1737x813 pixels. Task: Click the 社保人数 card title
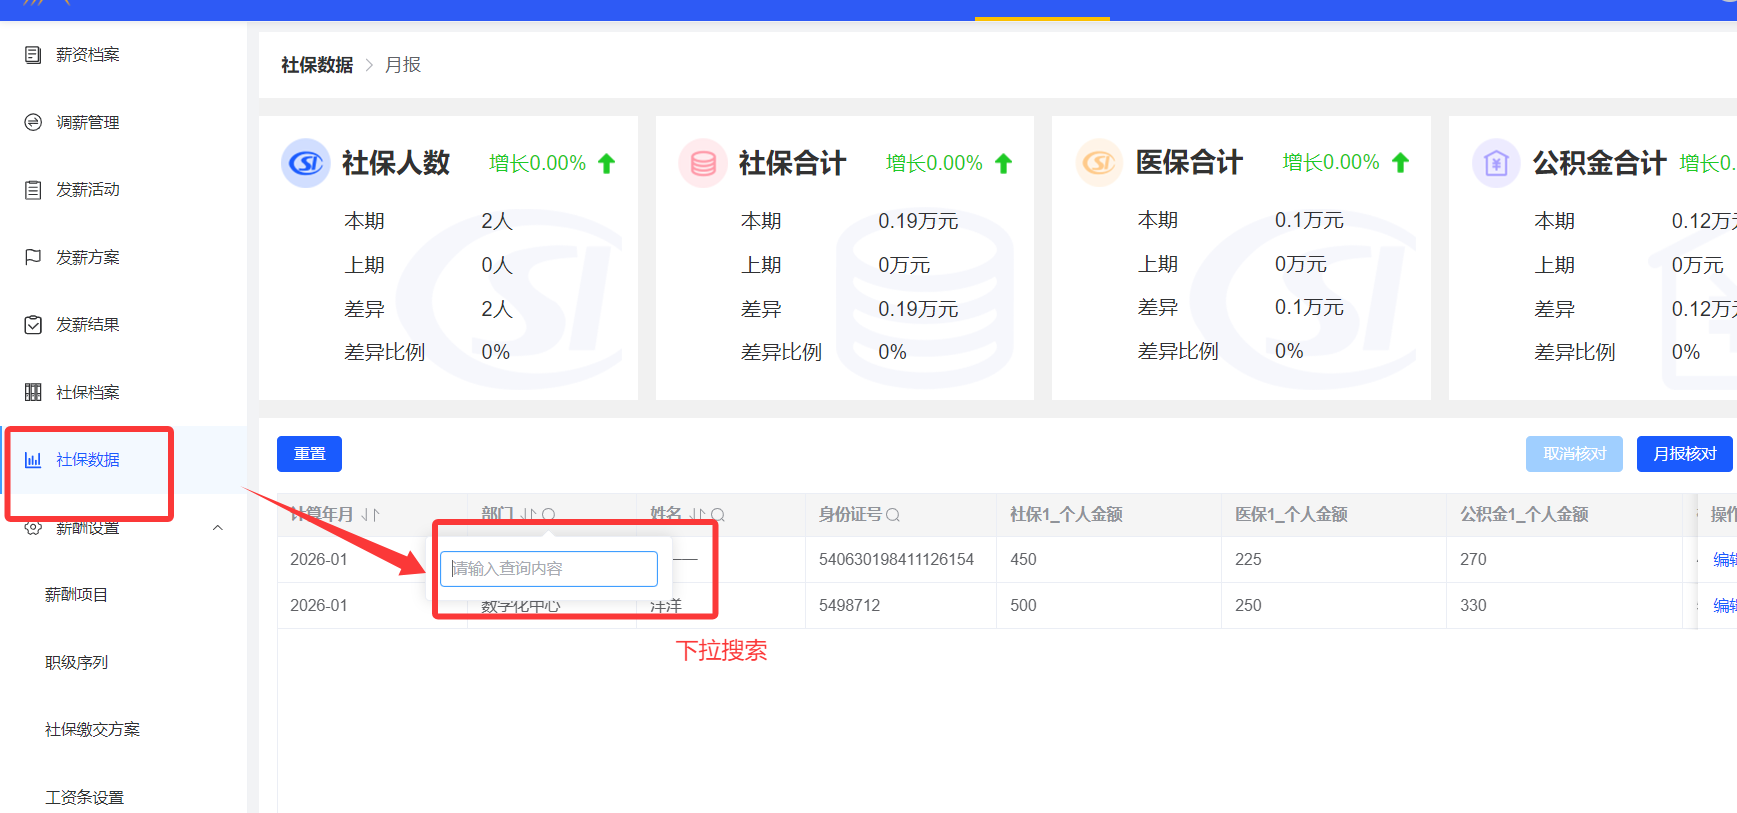(396, 163)
